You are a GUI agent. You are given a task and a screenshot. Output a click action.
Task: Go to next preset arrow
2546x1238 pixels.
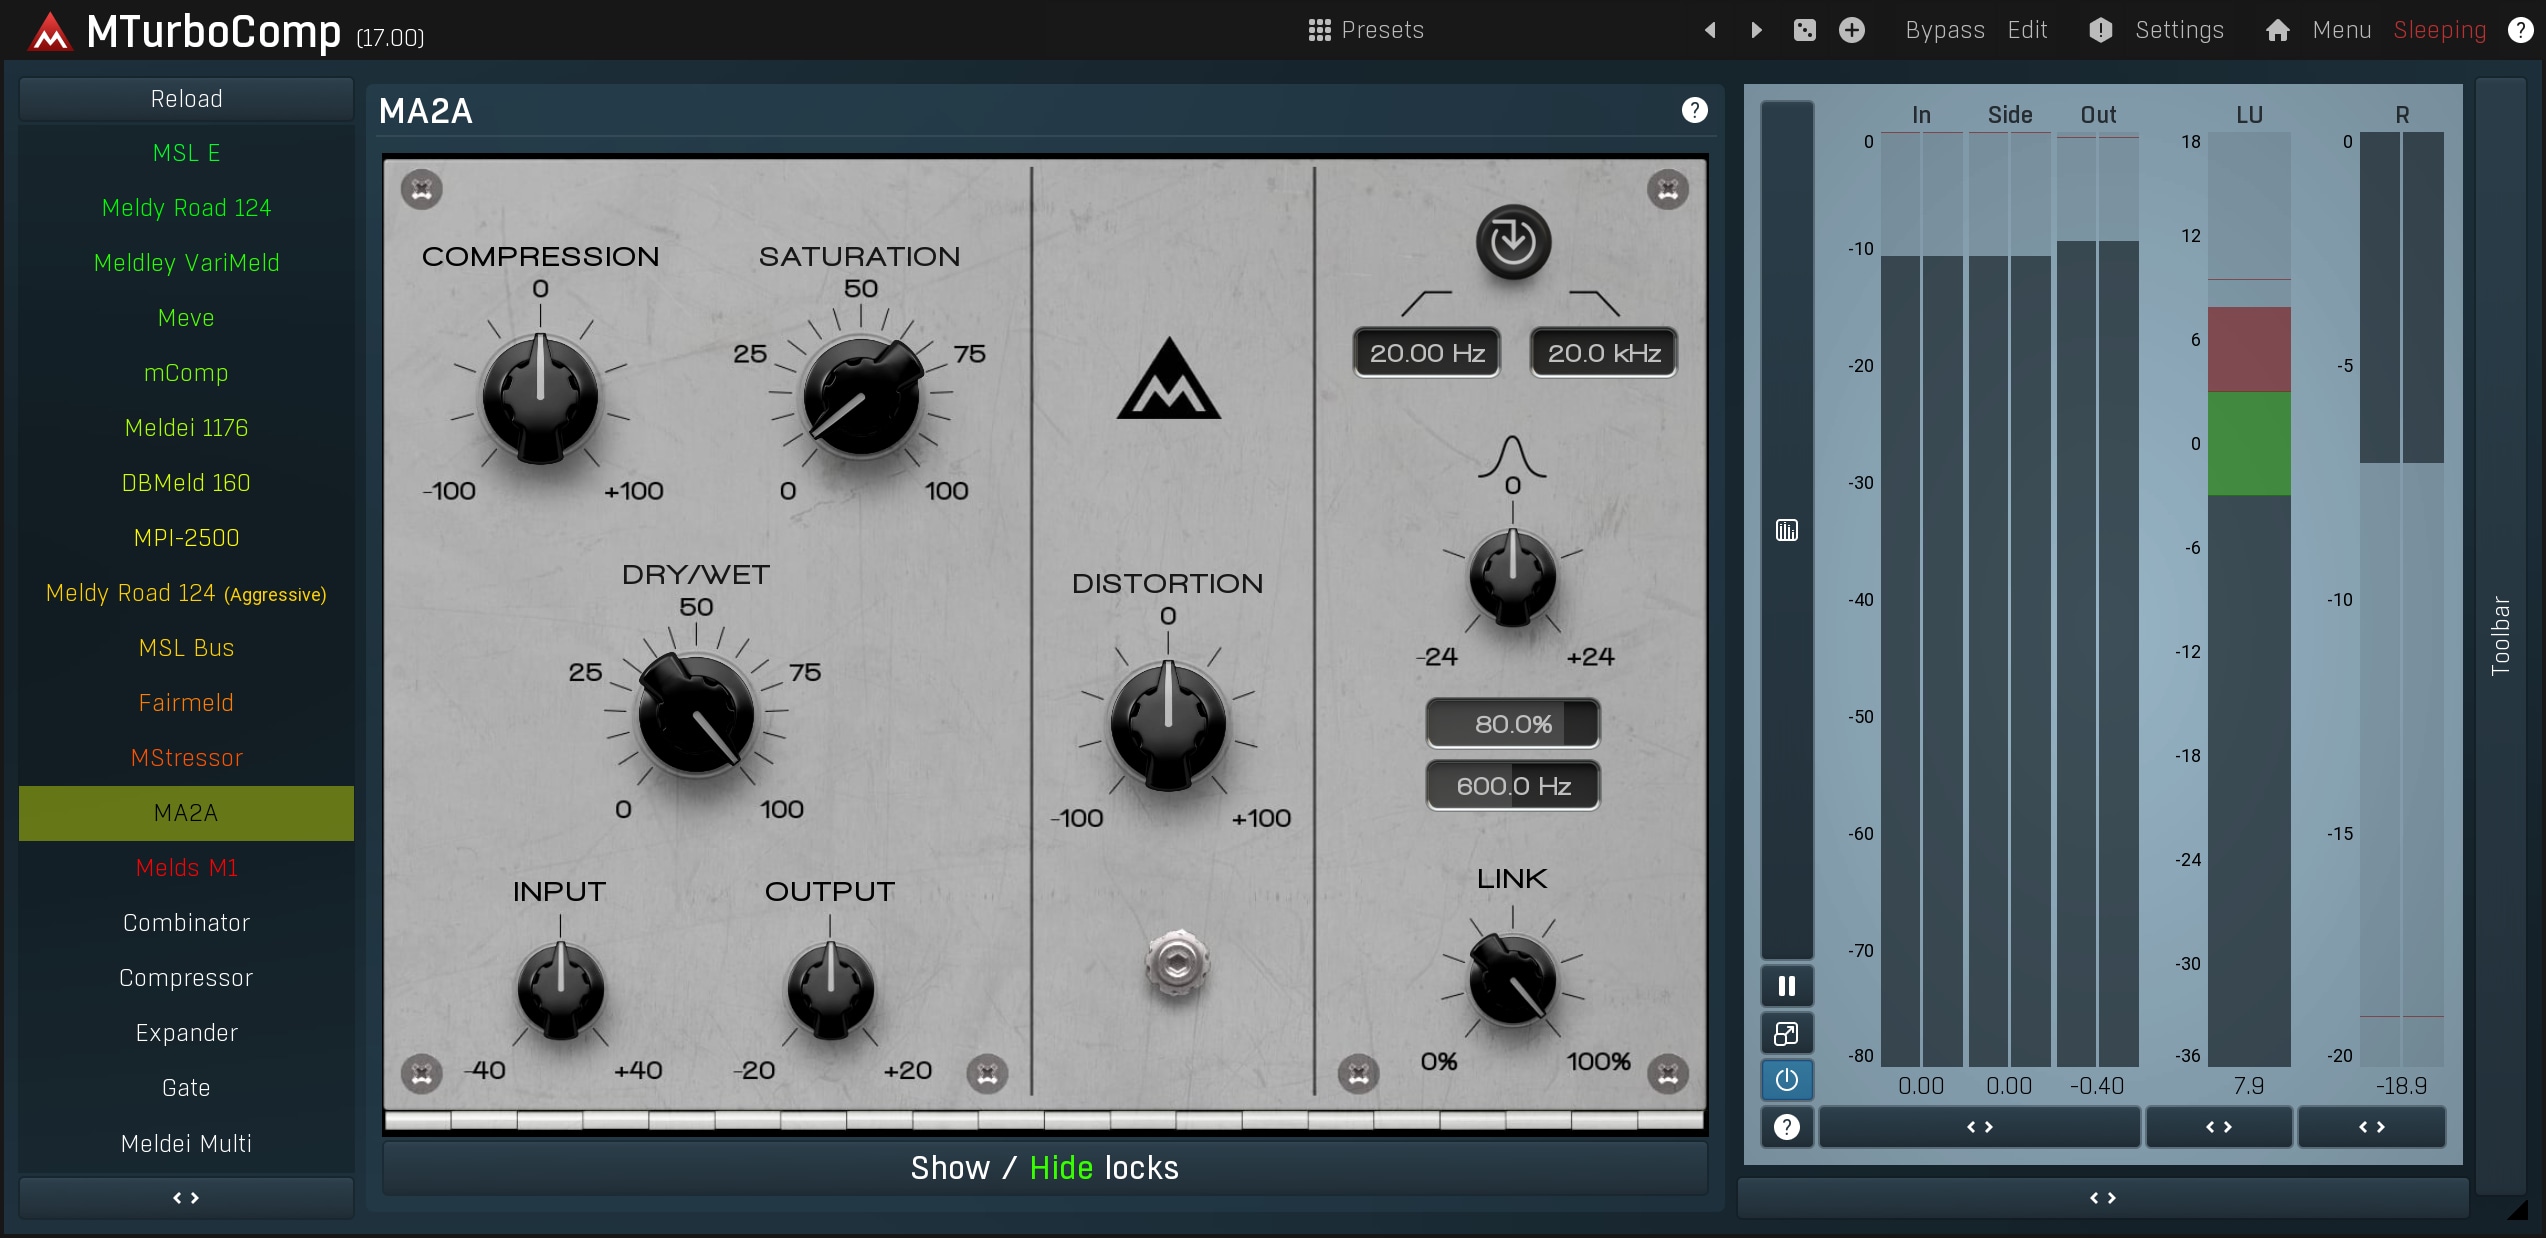click(x=1757, y=30)
